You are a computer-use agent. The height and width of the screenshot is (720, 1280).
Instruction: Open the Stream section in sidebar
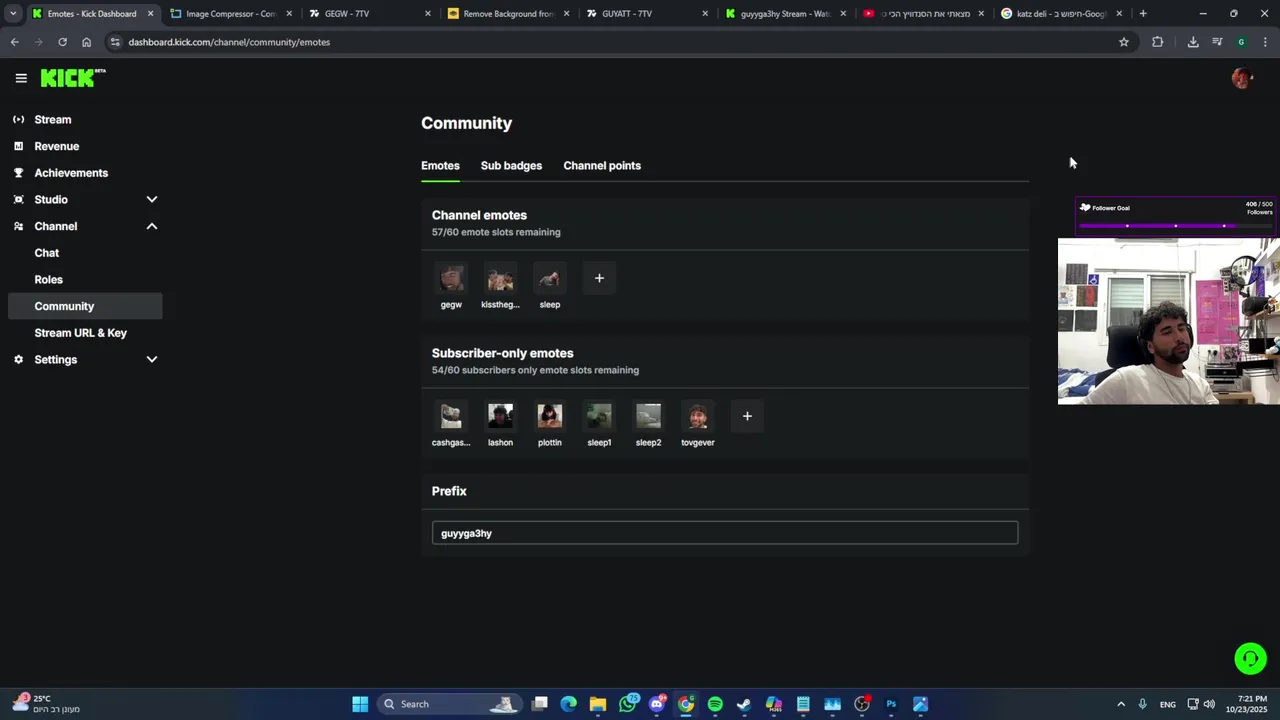[53, 119]
